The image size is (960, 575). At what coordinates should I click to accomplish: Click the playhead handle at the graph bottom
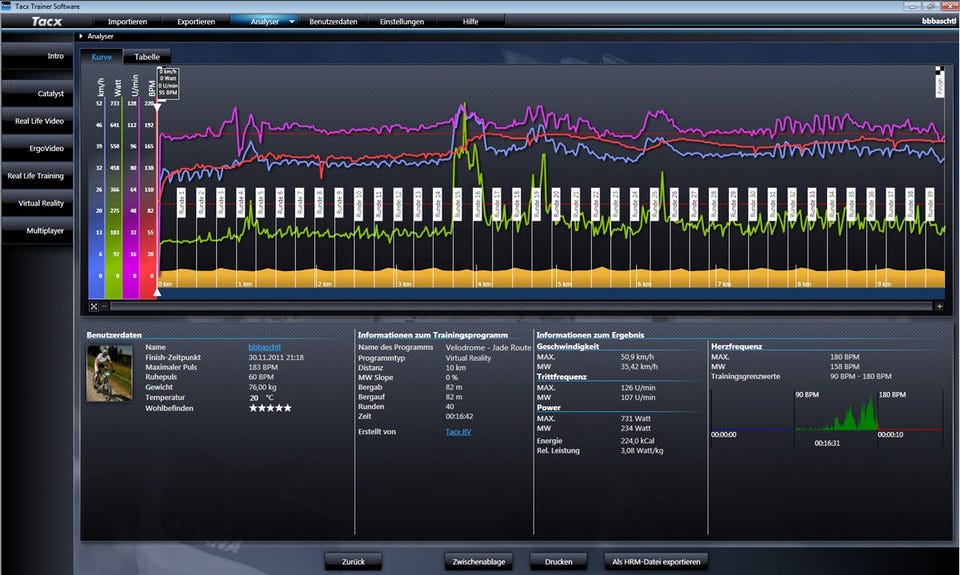pyautogui.click(x=157, y=294)
